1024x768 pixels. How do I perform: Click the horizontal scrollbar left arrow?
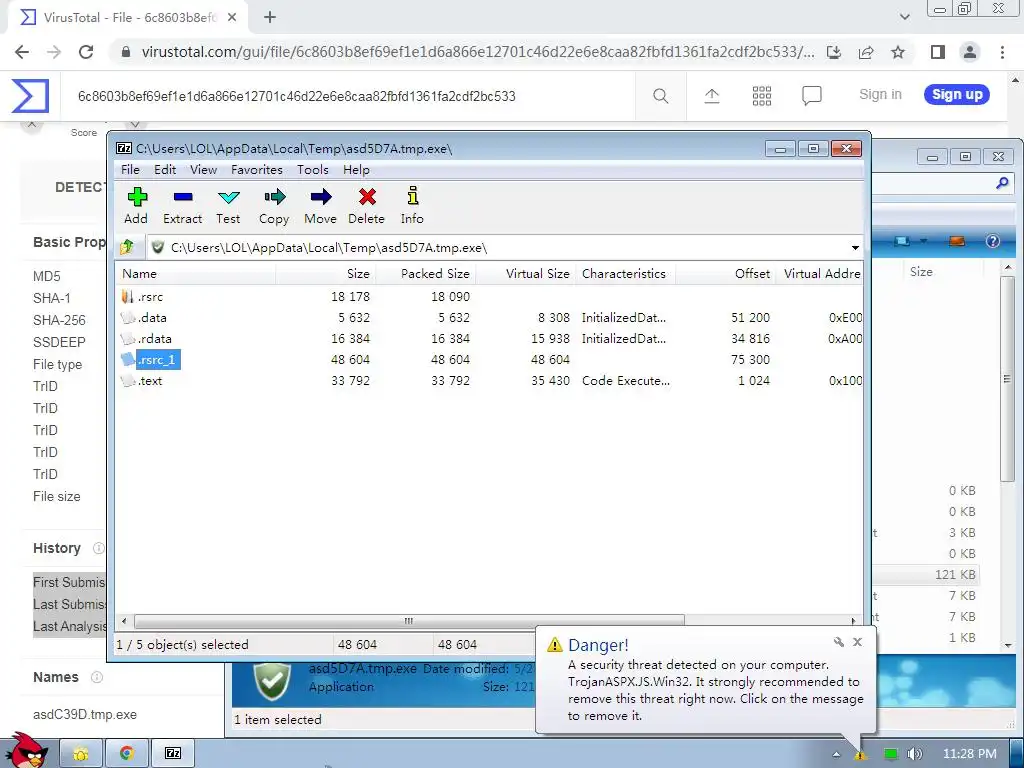pos(125,620)
